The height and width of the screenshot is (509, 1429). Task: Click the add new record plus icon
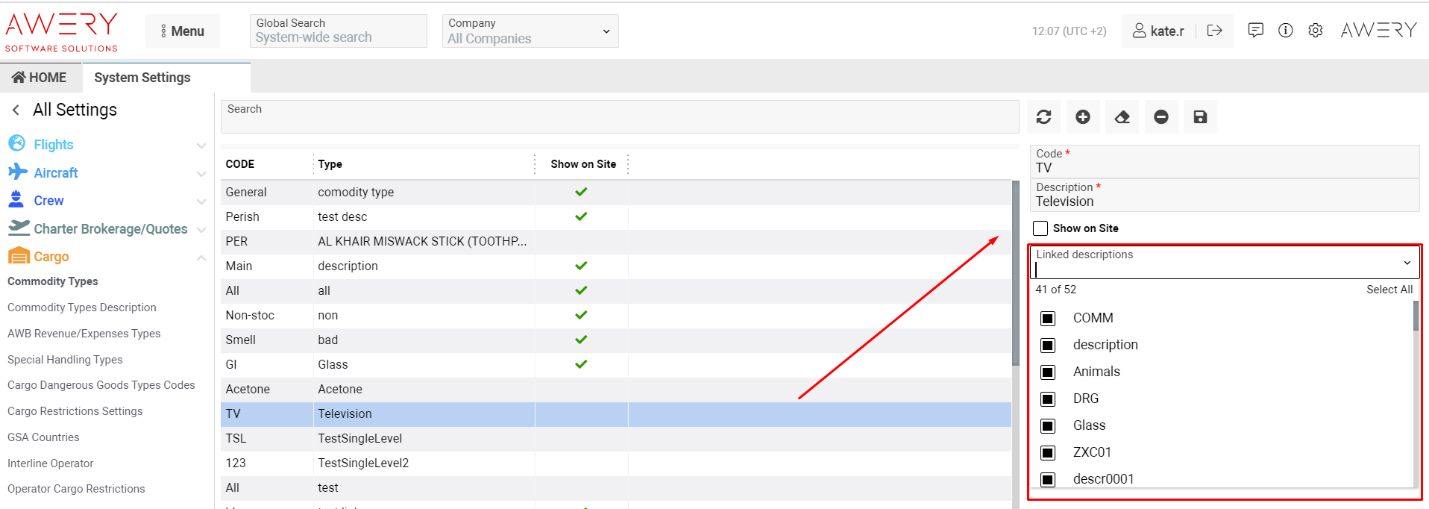click(x=1082, y=117)
